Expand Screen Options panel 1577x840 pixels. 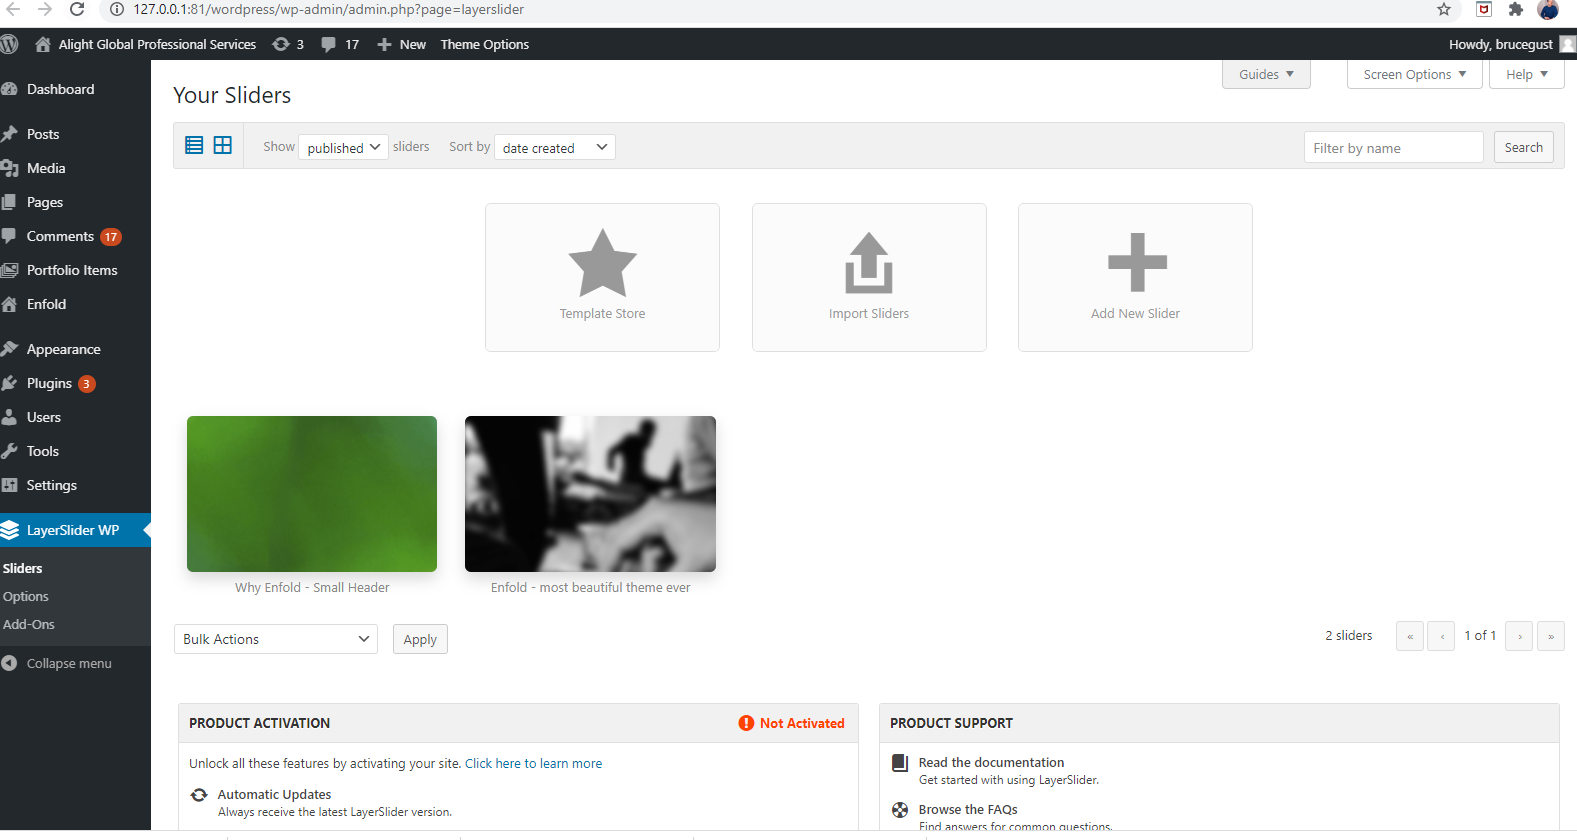1414,74
